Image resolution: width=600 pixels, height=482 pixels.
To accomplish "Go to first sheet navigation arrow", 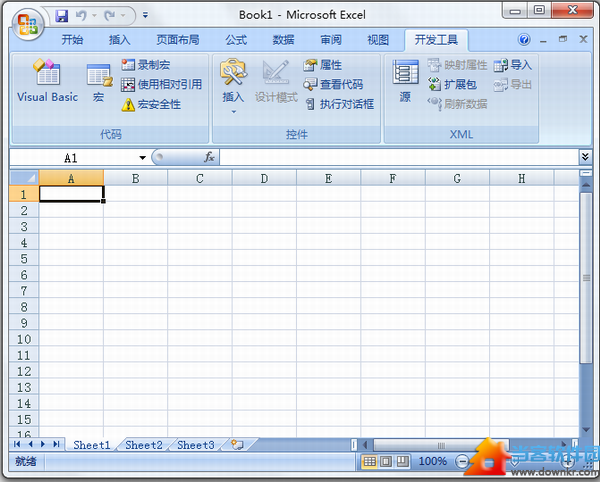I will coord(16,444).
